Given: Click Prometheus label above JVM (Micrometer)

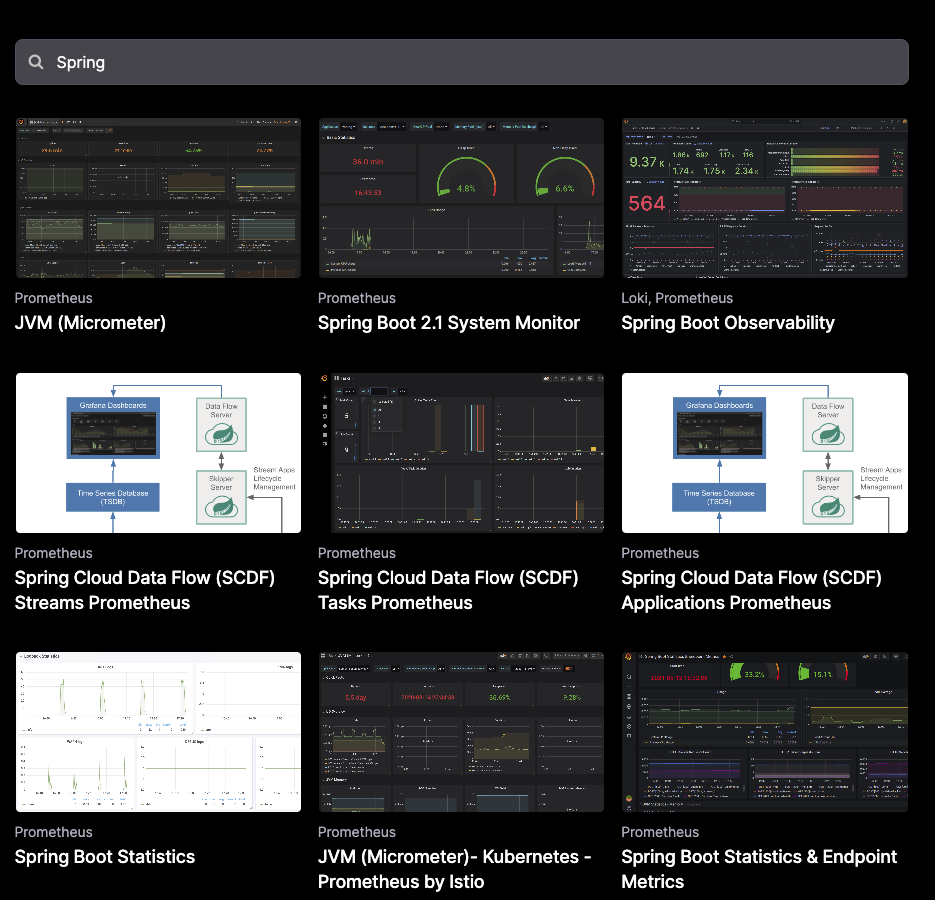Looking at the screenshot, I should (x=54, y=298).
